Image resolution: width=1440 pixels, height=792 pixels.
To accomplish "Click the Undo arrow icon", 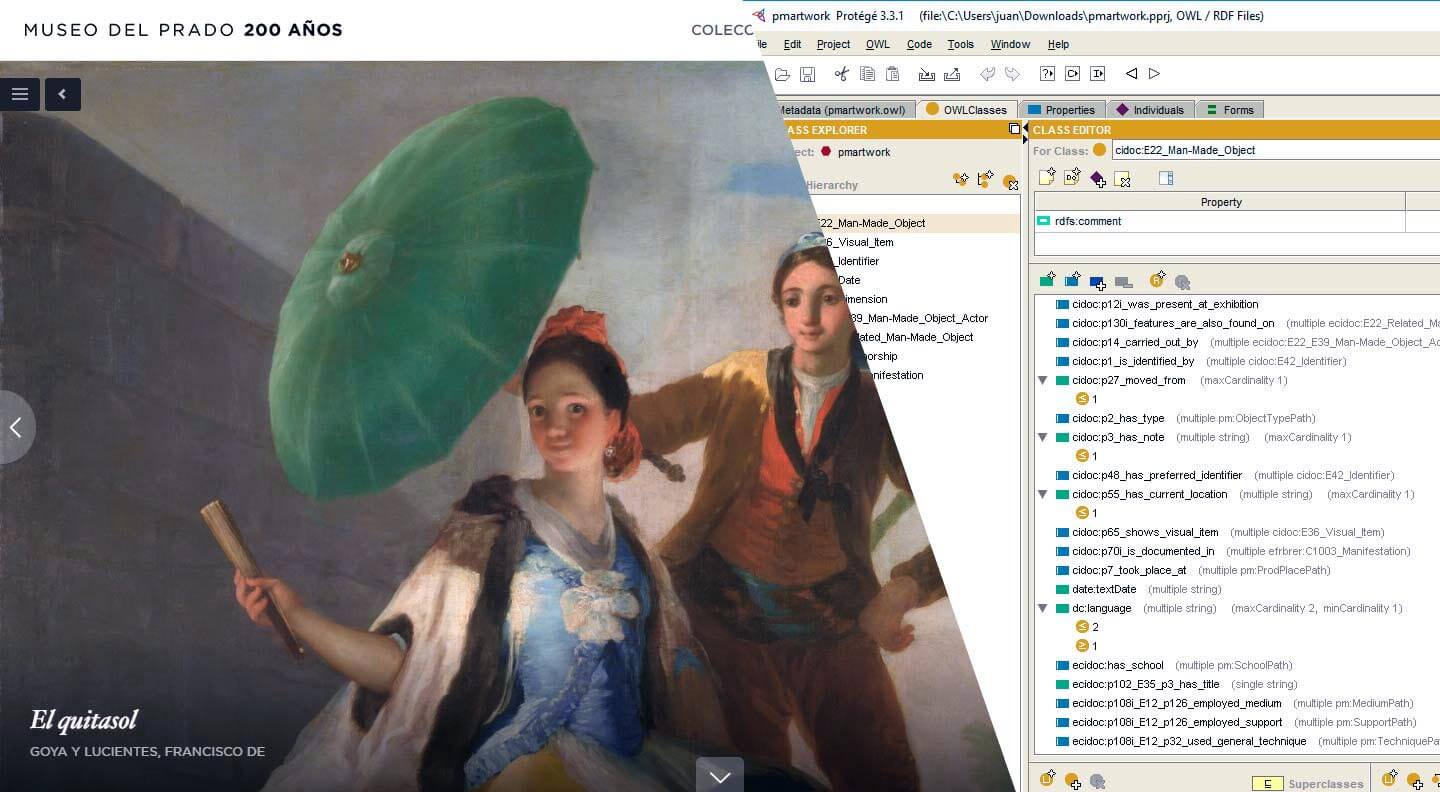I will [987, 74].
